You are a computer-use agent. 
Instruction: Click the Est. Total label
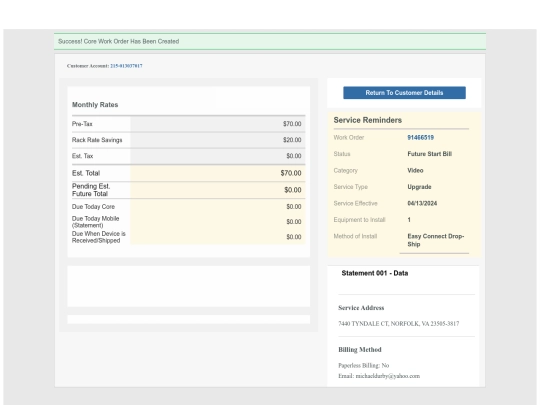tap(86, 173)
